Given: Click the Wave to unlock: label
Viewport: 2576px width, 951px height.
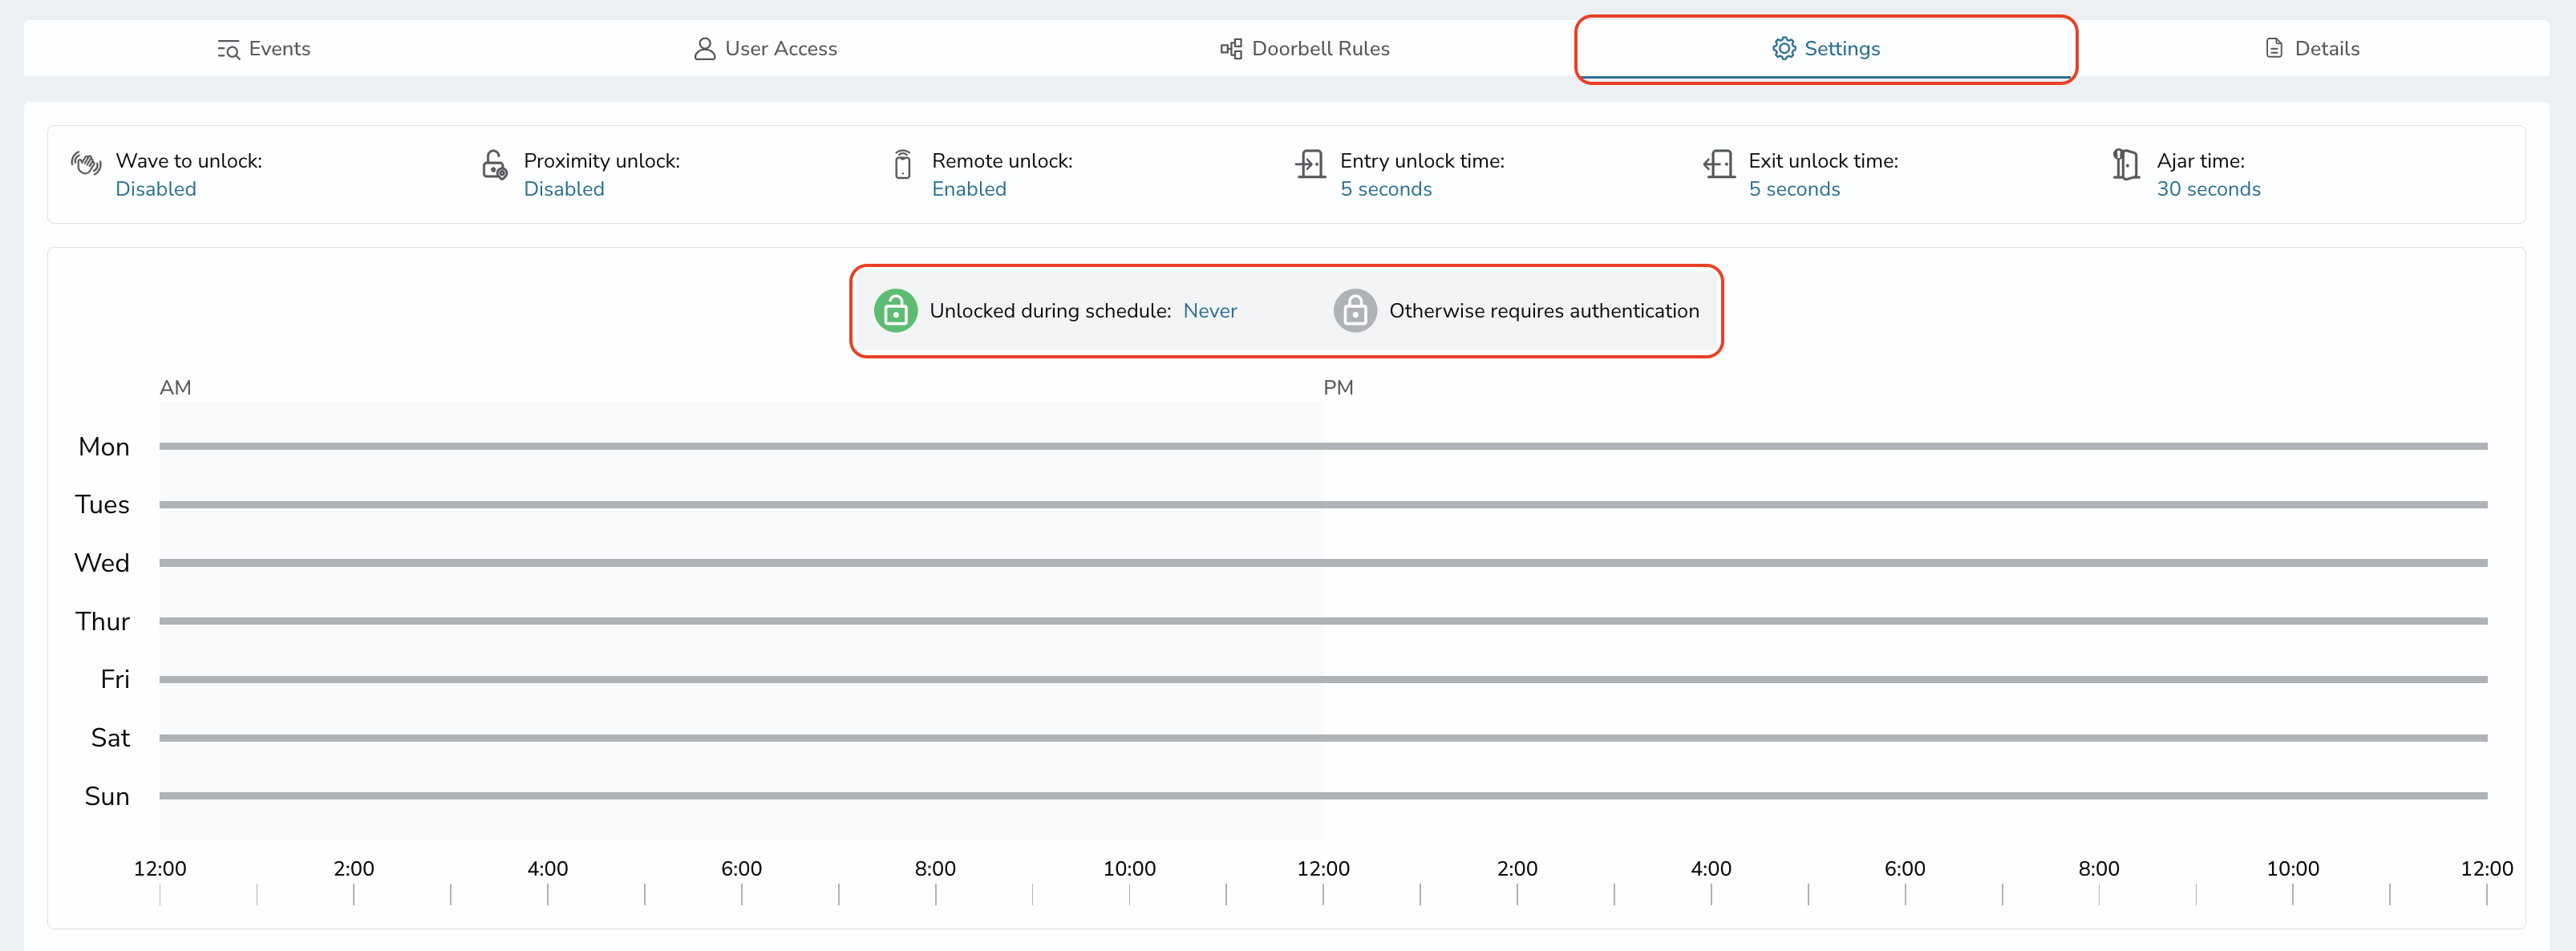Looking at the screenshot, I should tap(189, 161).
